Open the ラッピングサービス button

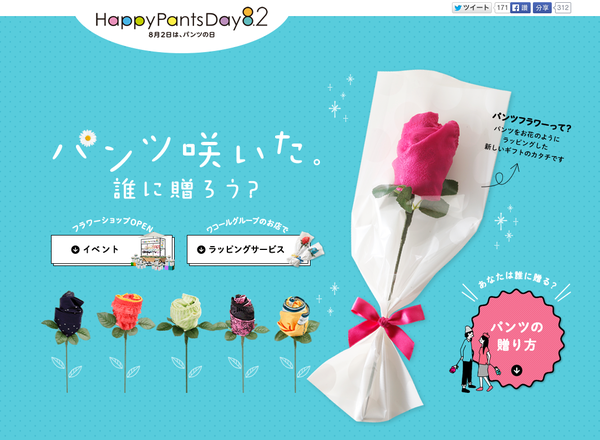pyautogui.click(x=248, y=249)
